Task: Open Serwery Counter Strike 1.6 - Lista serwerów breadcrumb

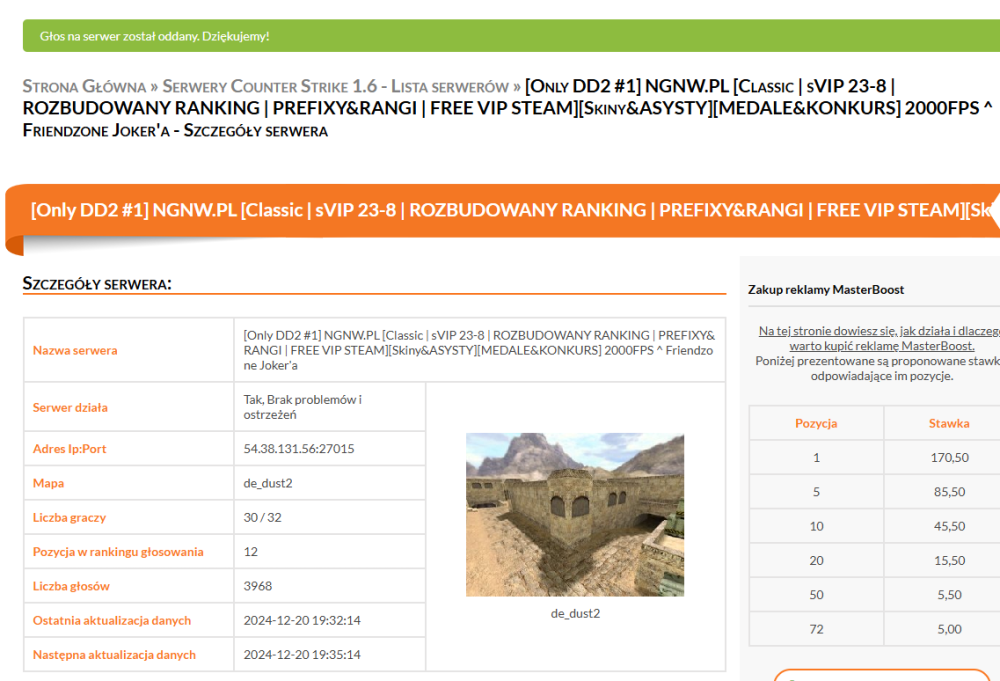Action: 335,86
